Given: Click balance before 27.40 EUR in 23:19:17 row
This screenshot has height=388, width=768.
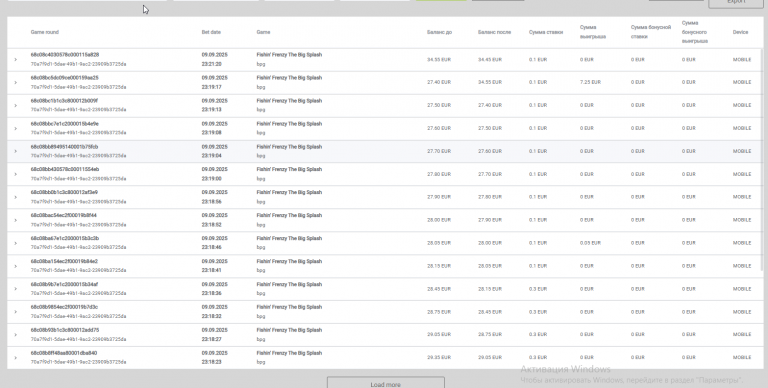Looking at the screenshot, I should pyautogui.click(x=438, y=82).
